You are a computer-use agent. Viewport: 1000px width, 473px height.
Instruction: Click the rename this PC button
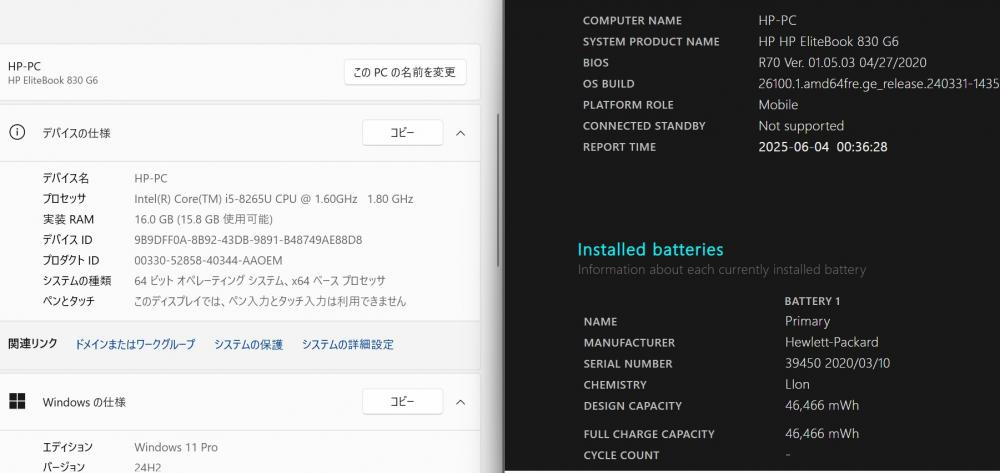405,72
